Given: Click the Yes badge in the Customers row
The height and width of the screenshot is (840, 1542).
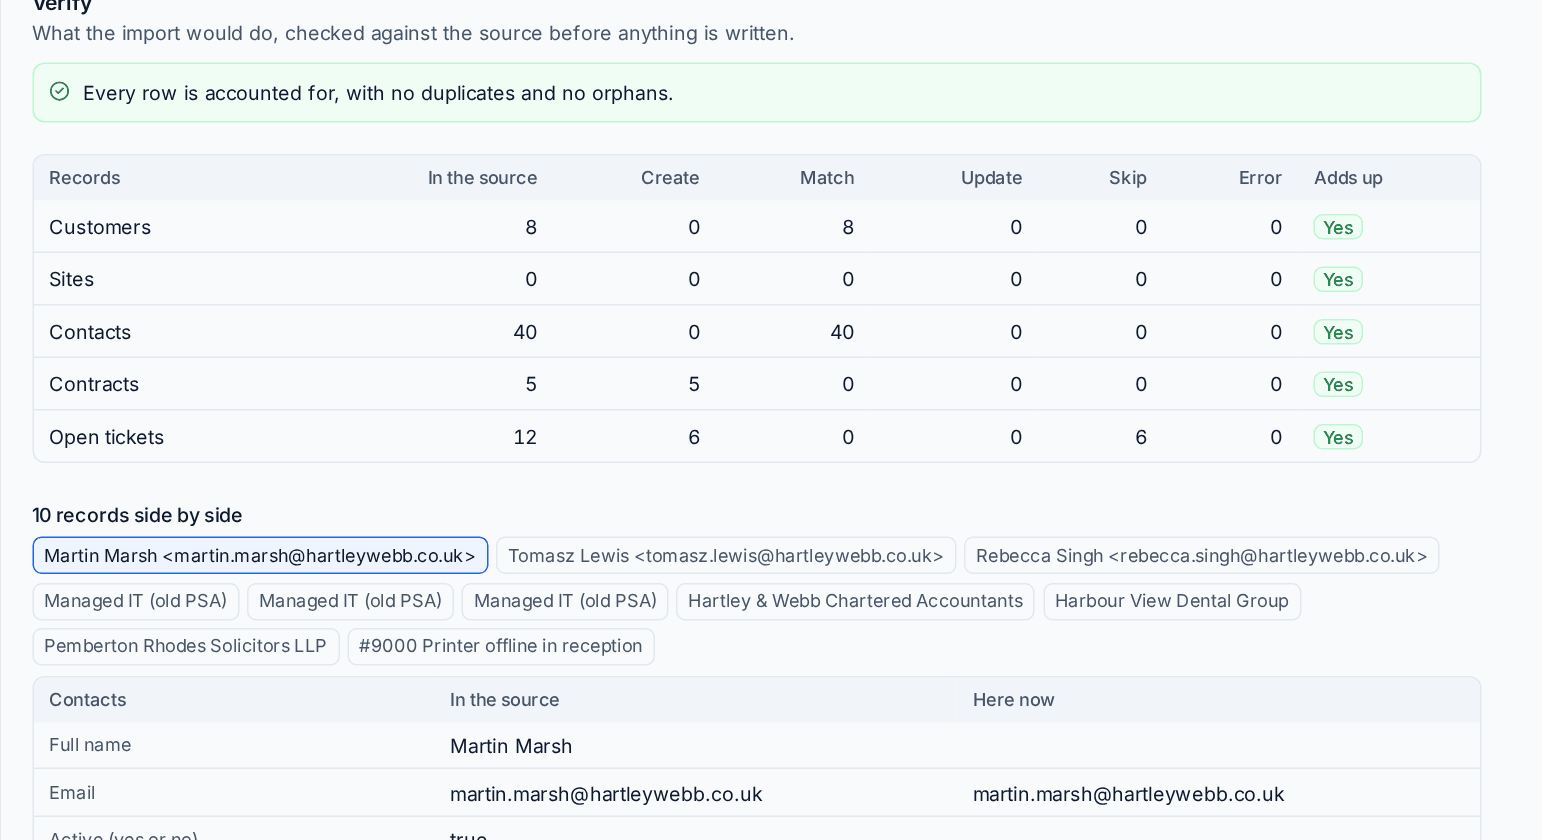Looking at the screenshot, I should click(1338, 227).
